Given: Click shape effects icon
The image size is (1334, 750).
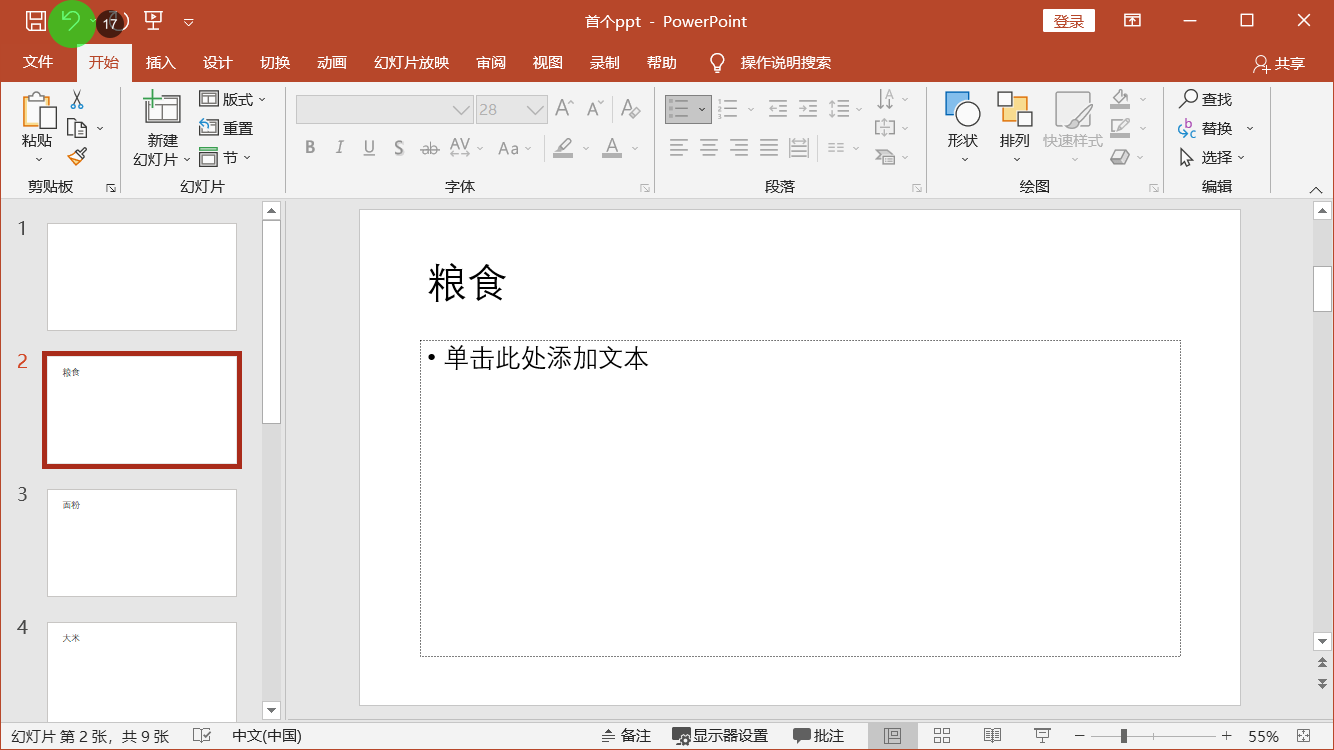Looking at the screenshot, I should [x=1120, y=157].
